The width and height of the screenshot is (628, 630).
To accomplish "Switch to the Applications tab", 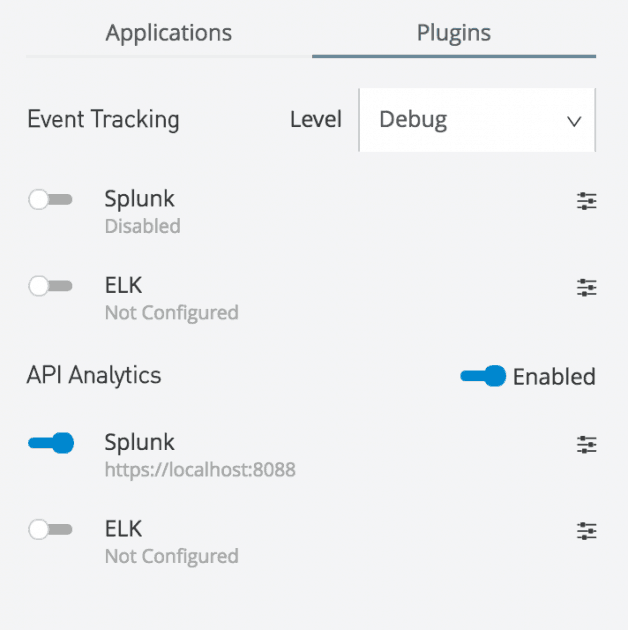I will (169, 33).
